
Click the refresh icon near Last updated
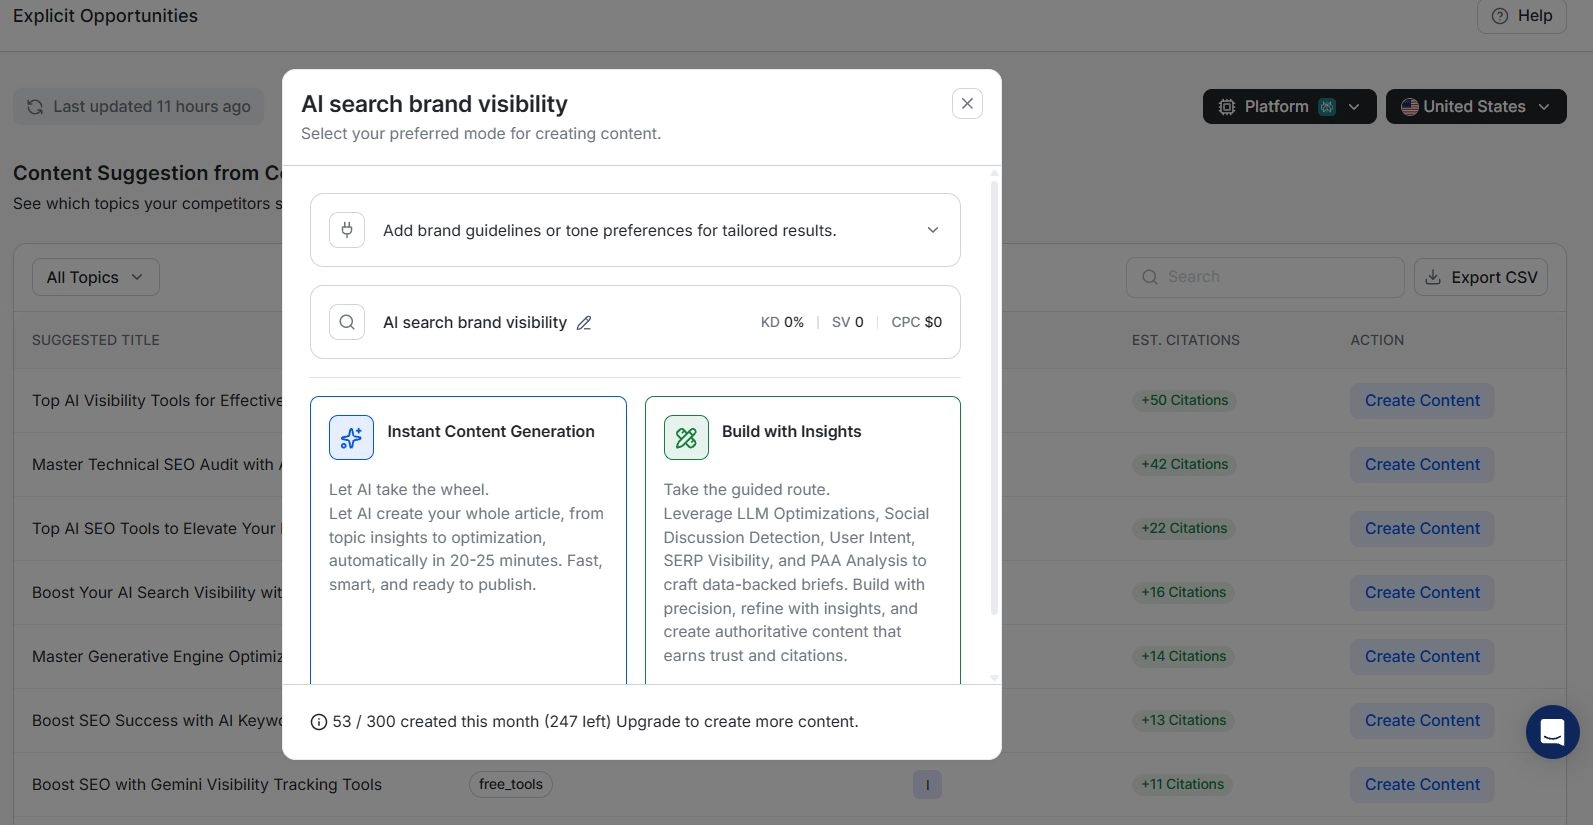(x=35, y=107)
